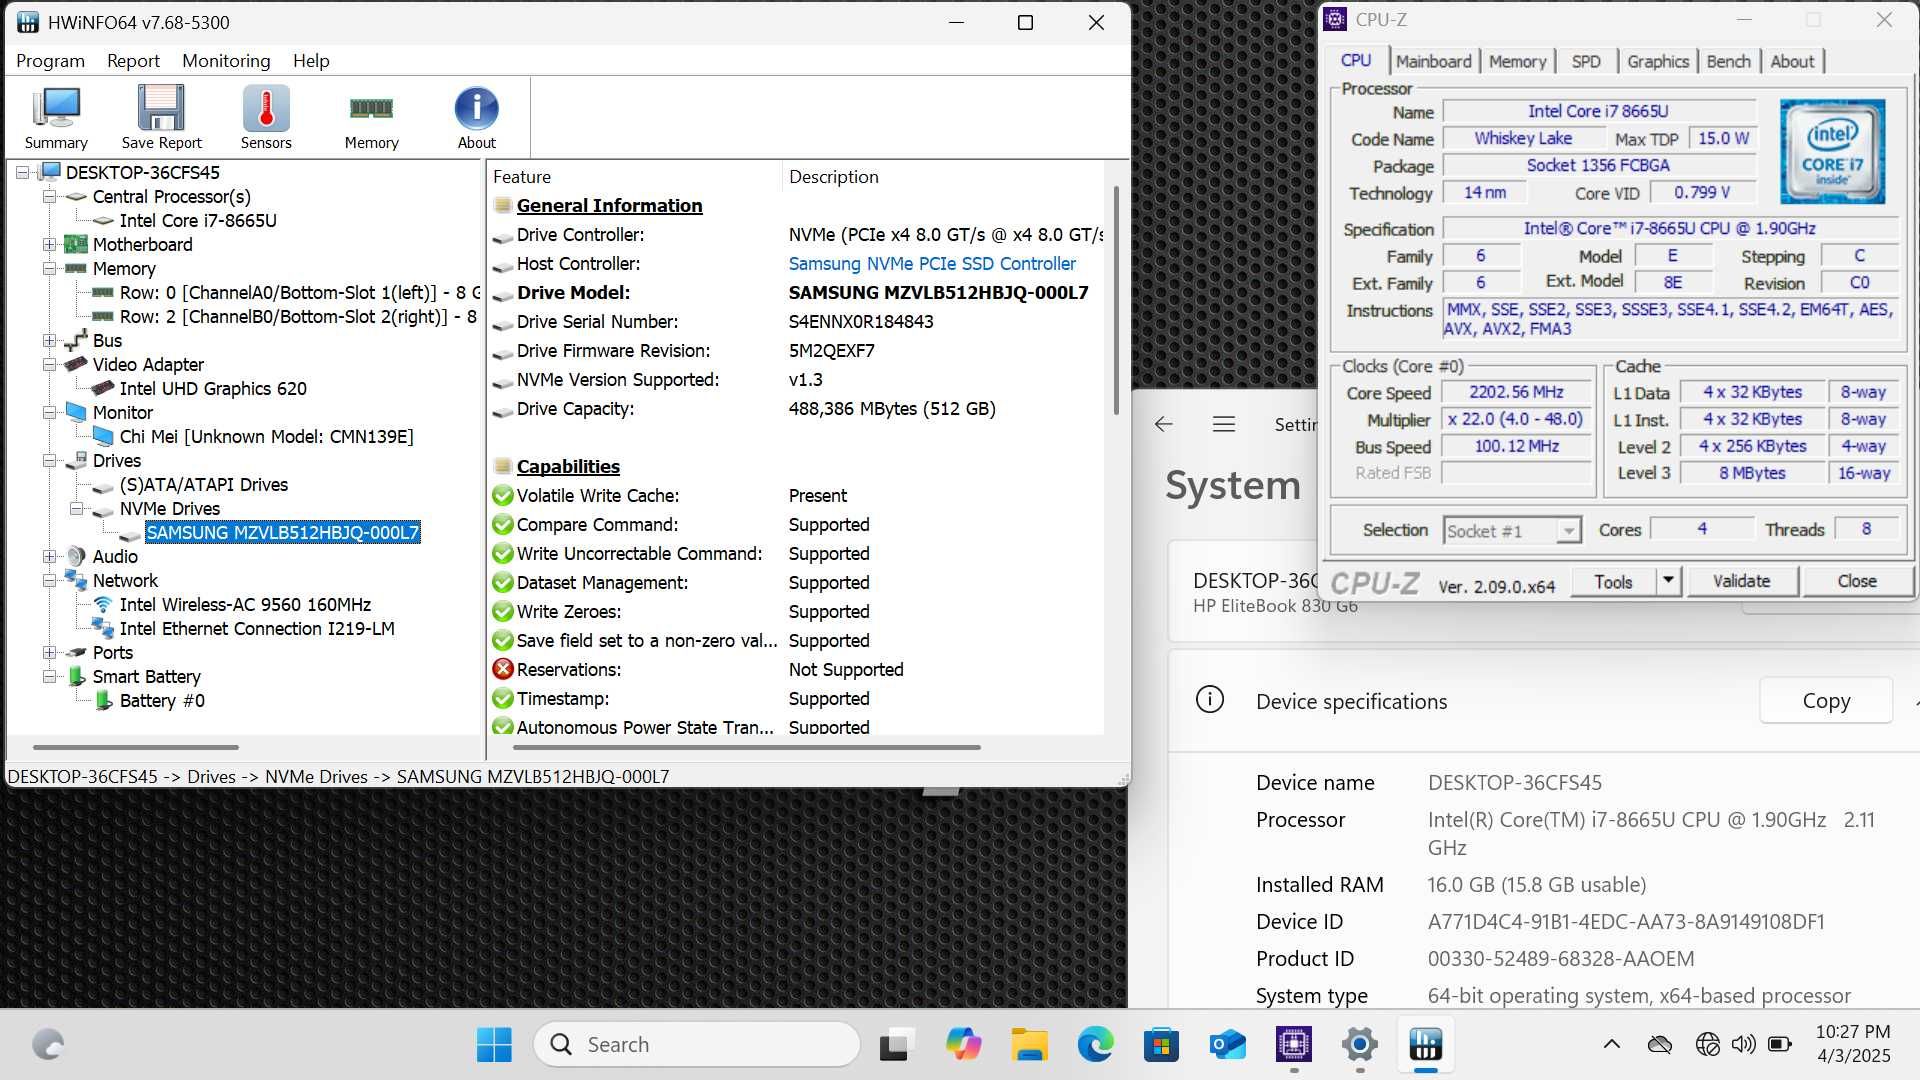The width and height of the screenshot is (1920, 1080).
Task: Click the Memory module toolbar icon
Action: click(x=371, y=117)
